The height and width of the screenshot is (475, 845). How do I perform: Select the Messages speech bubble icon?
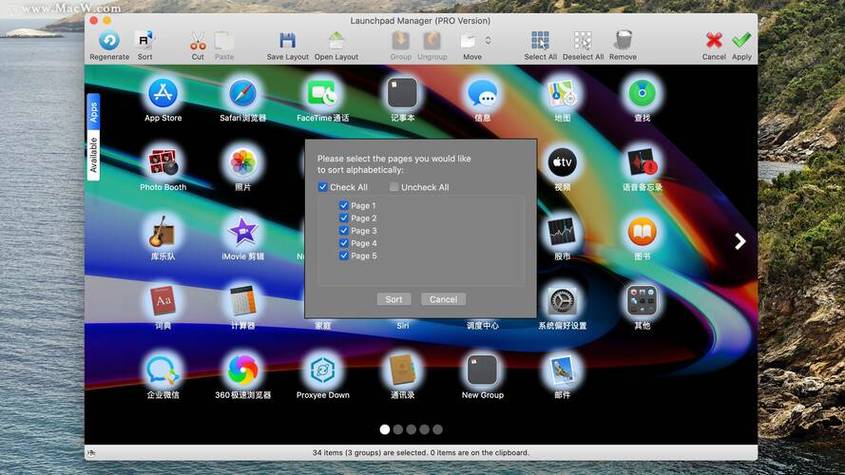pos(482,93)
